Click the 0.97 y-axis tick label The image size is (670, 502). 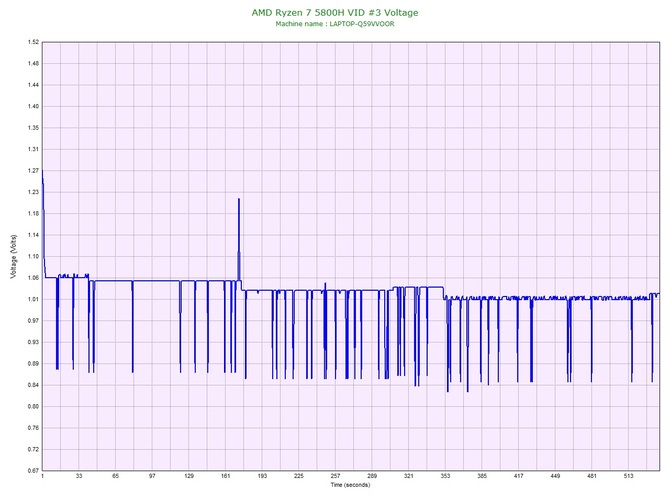[x=33, y=320]
